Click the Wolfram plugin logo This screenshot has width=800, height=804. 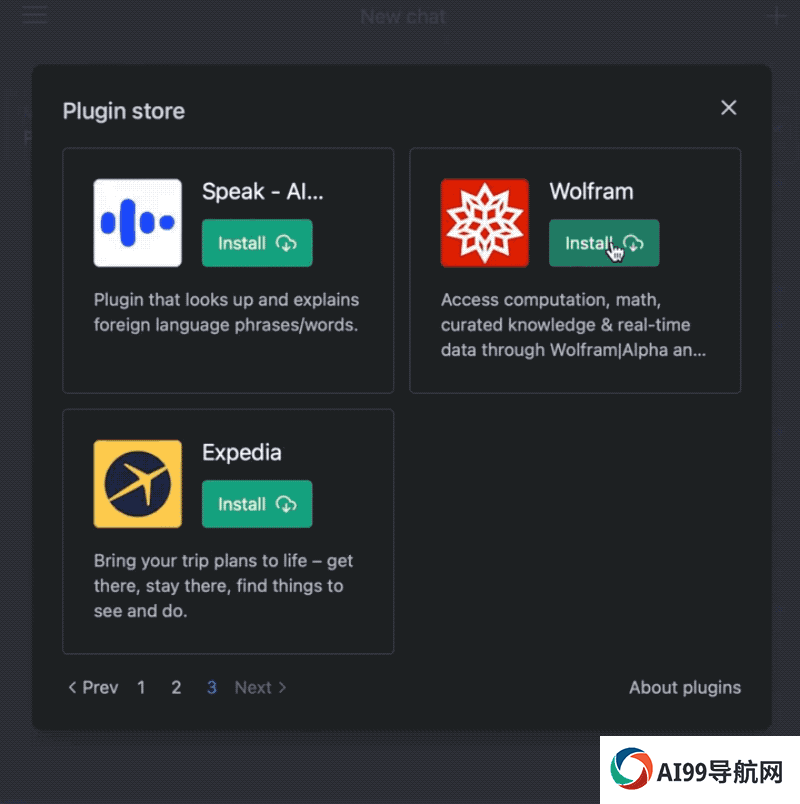coord(485,223)
